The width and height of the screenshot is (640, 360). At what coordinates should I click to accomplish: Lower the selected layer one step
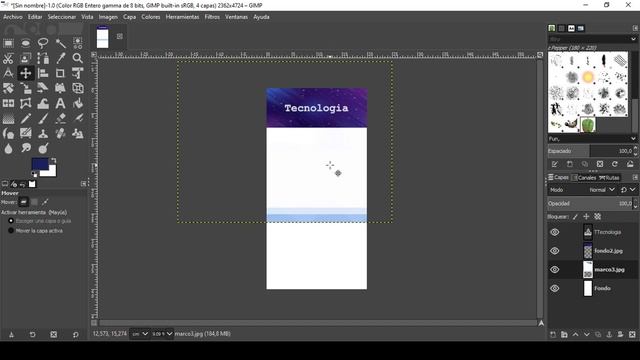pyautogui.click(x=587, y=334)
